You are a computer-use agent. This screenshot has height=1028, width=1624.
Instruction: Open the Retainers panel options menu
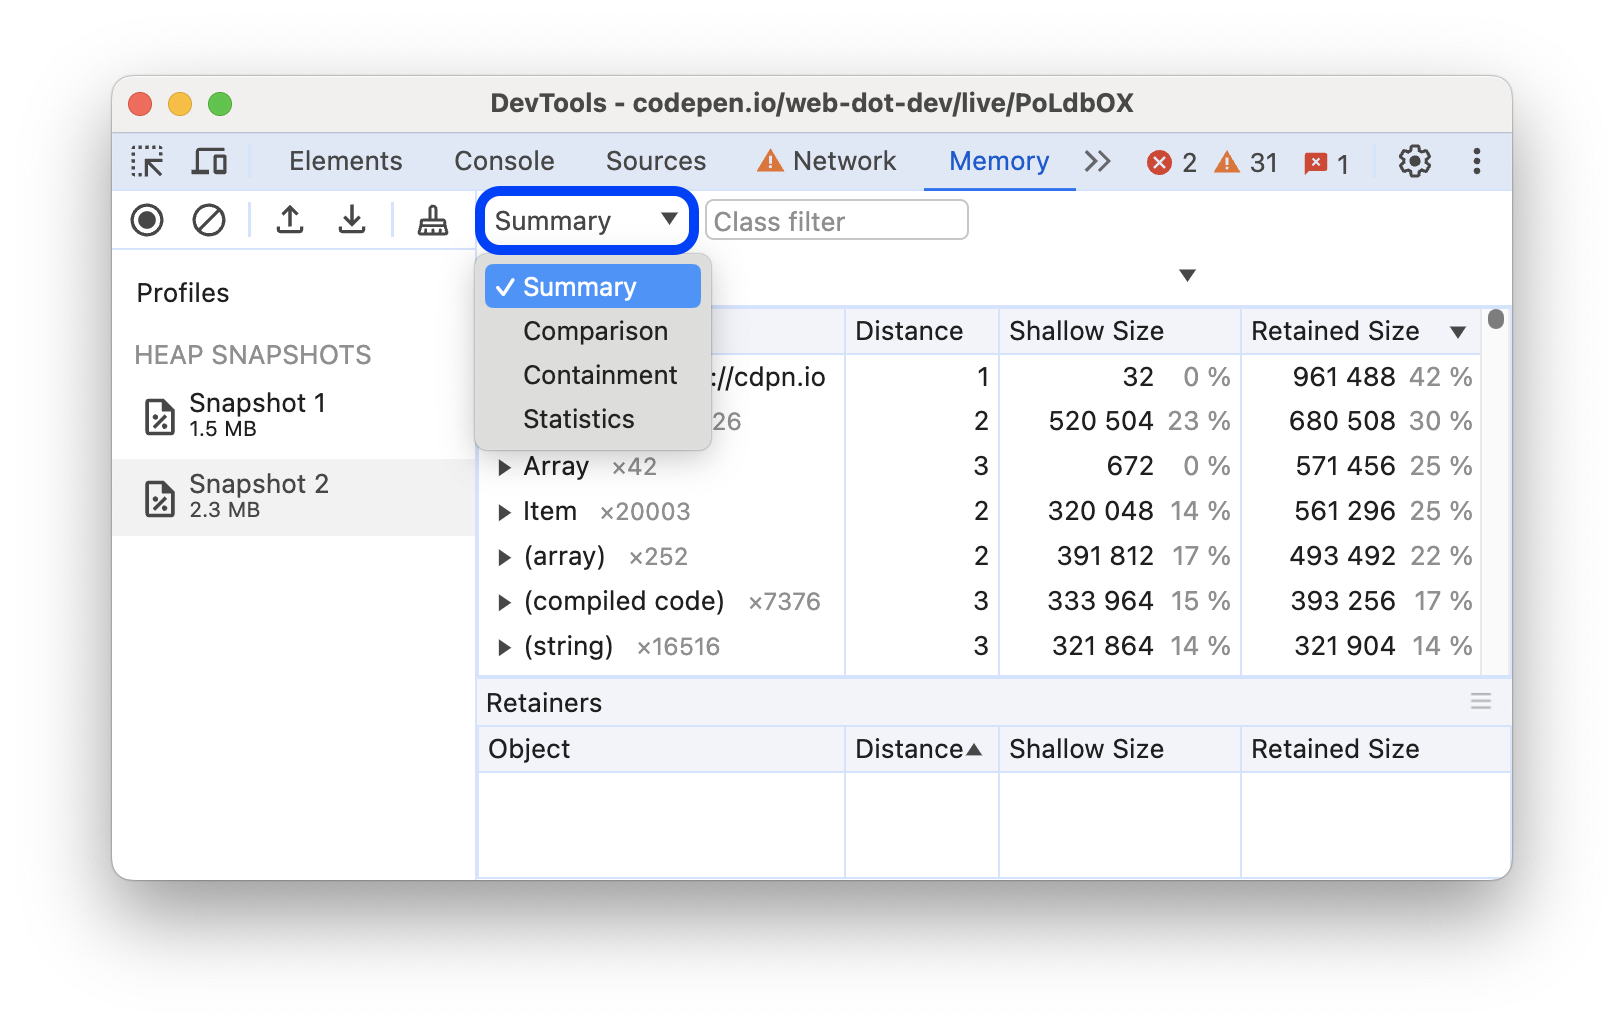point(1481,702)
